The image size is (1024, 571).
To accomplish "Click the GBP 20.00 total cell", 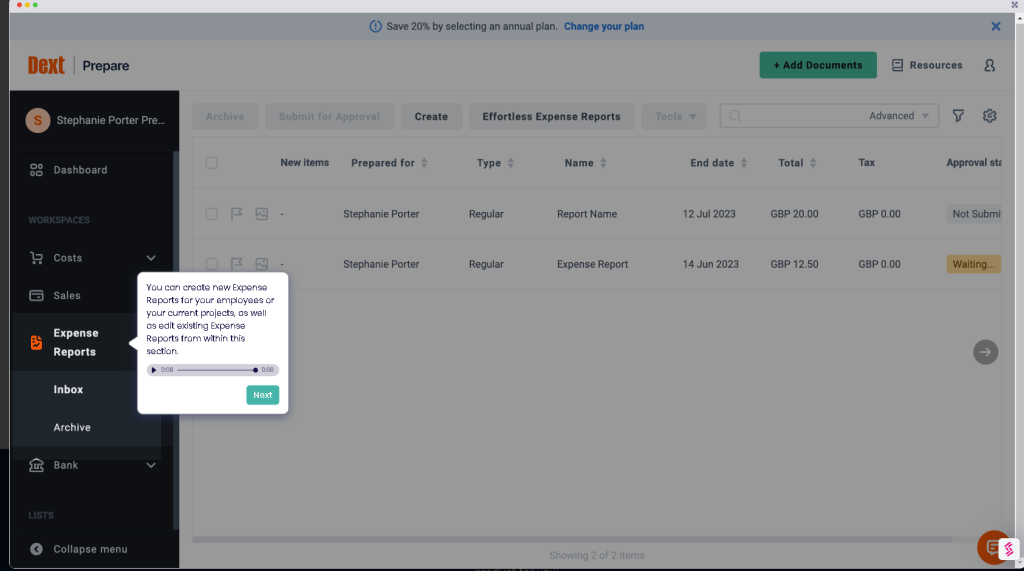I will 794,214.
